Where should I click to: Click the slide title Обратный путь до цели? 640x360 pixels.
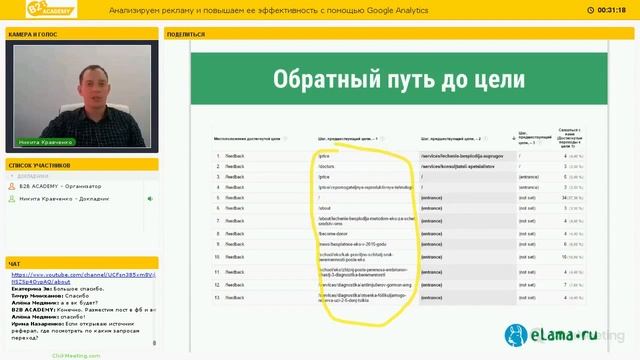click(x=399, y=79)
